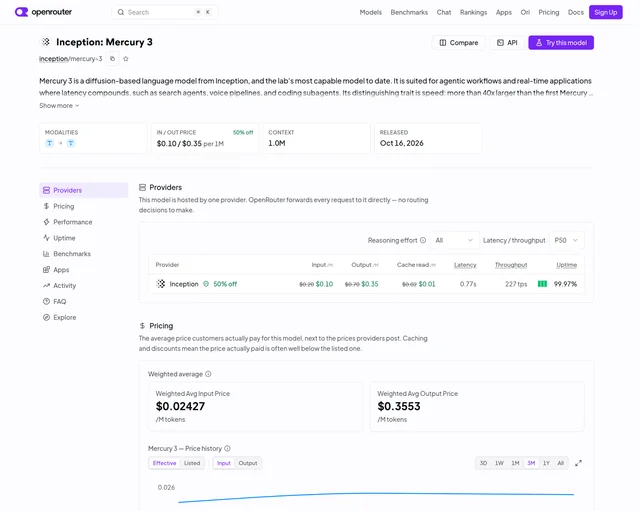Set chart range to 1Y
The width and height of the screenshot is (640, 511).
[546, 463]
